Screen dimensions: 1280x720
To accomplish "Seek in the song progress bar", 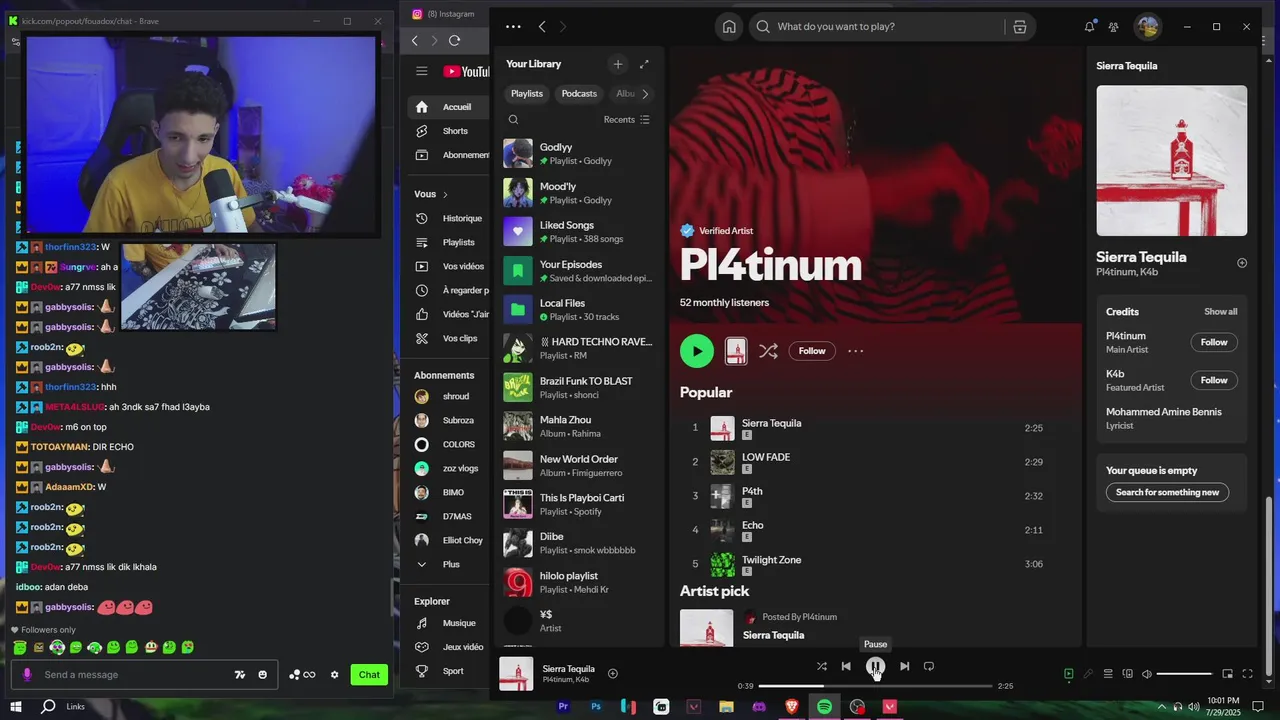I will tap(875, 686).
